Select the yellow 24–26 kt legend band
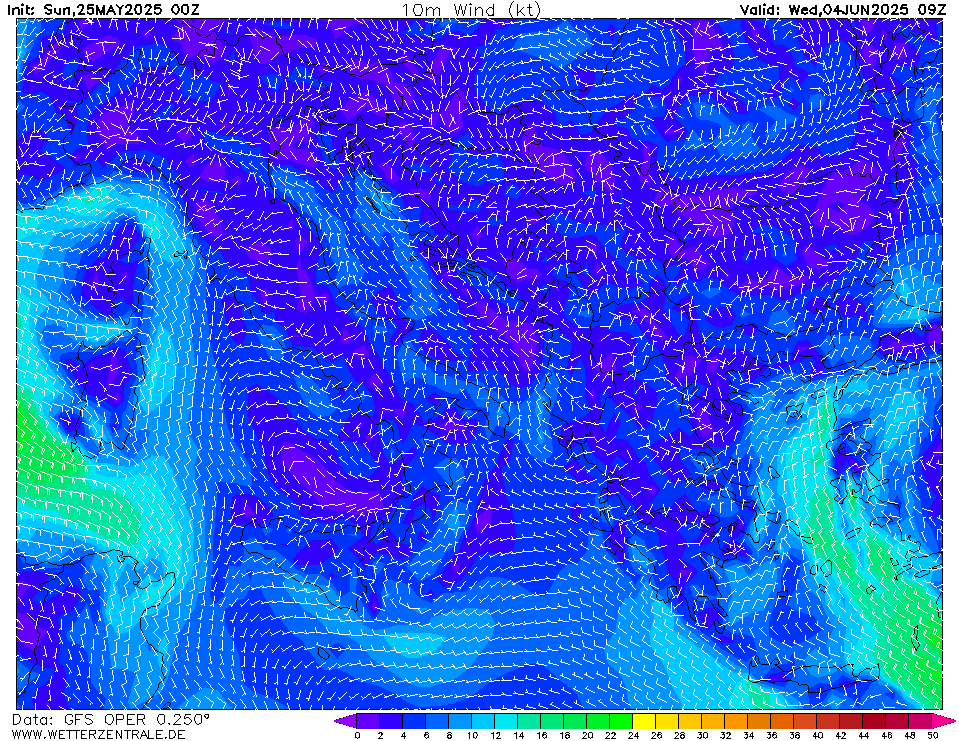This screenshot has height=741, width=959. pyautogui.click(x=644, y=721)
